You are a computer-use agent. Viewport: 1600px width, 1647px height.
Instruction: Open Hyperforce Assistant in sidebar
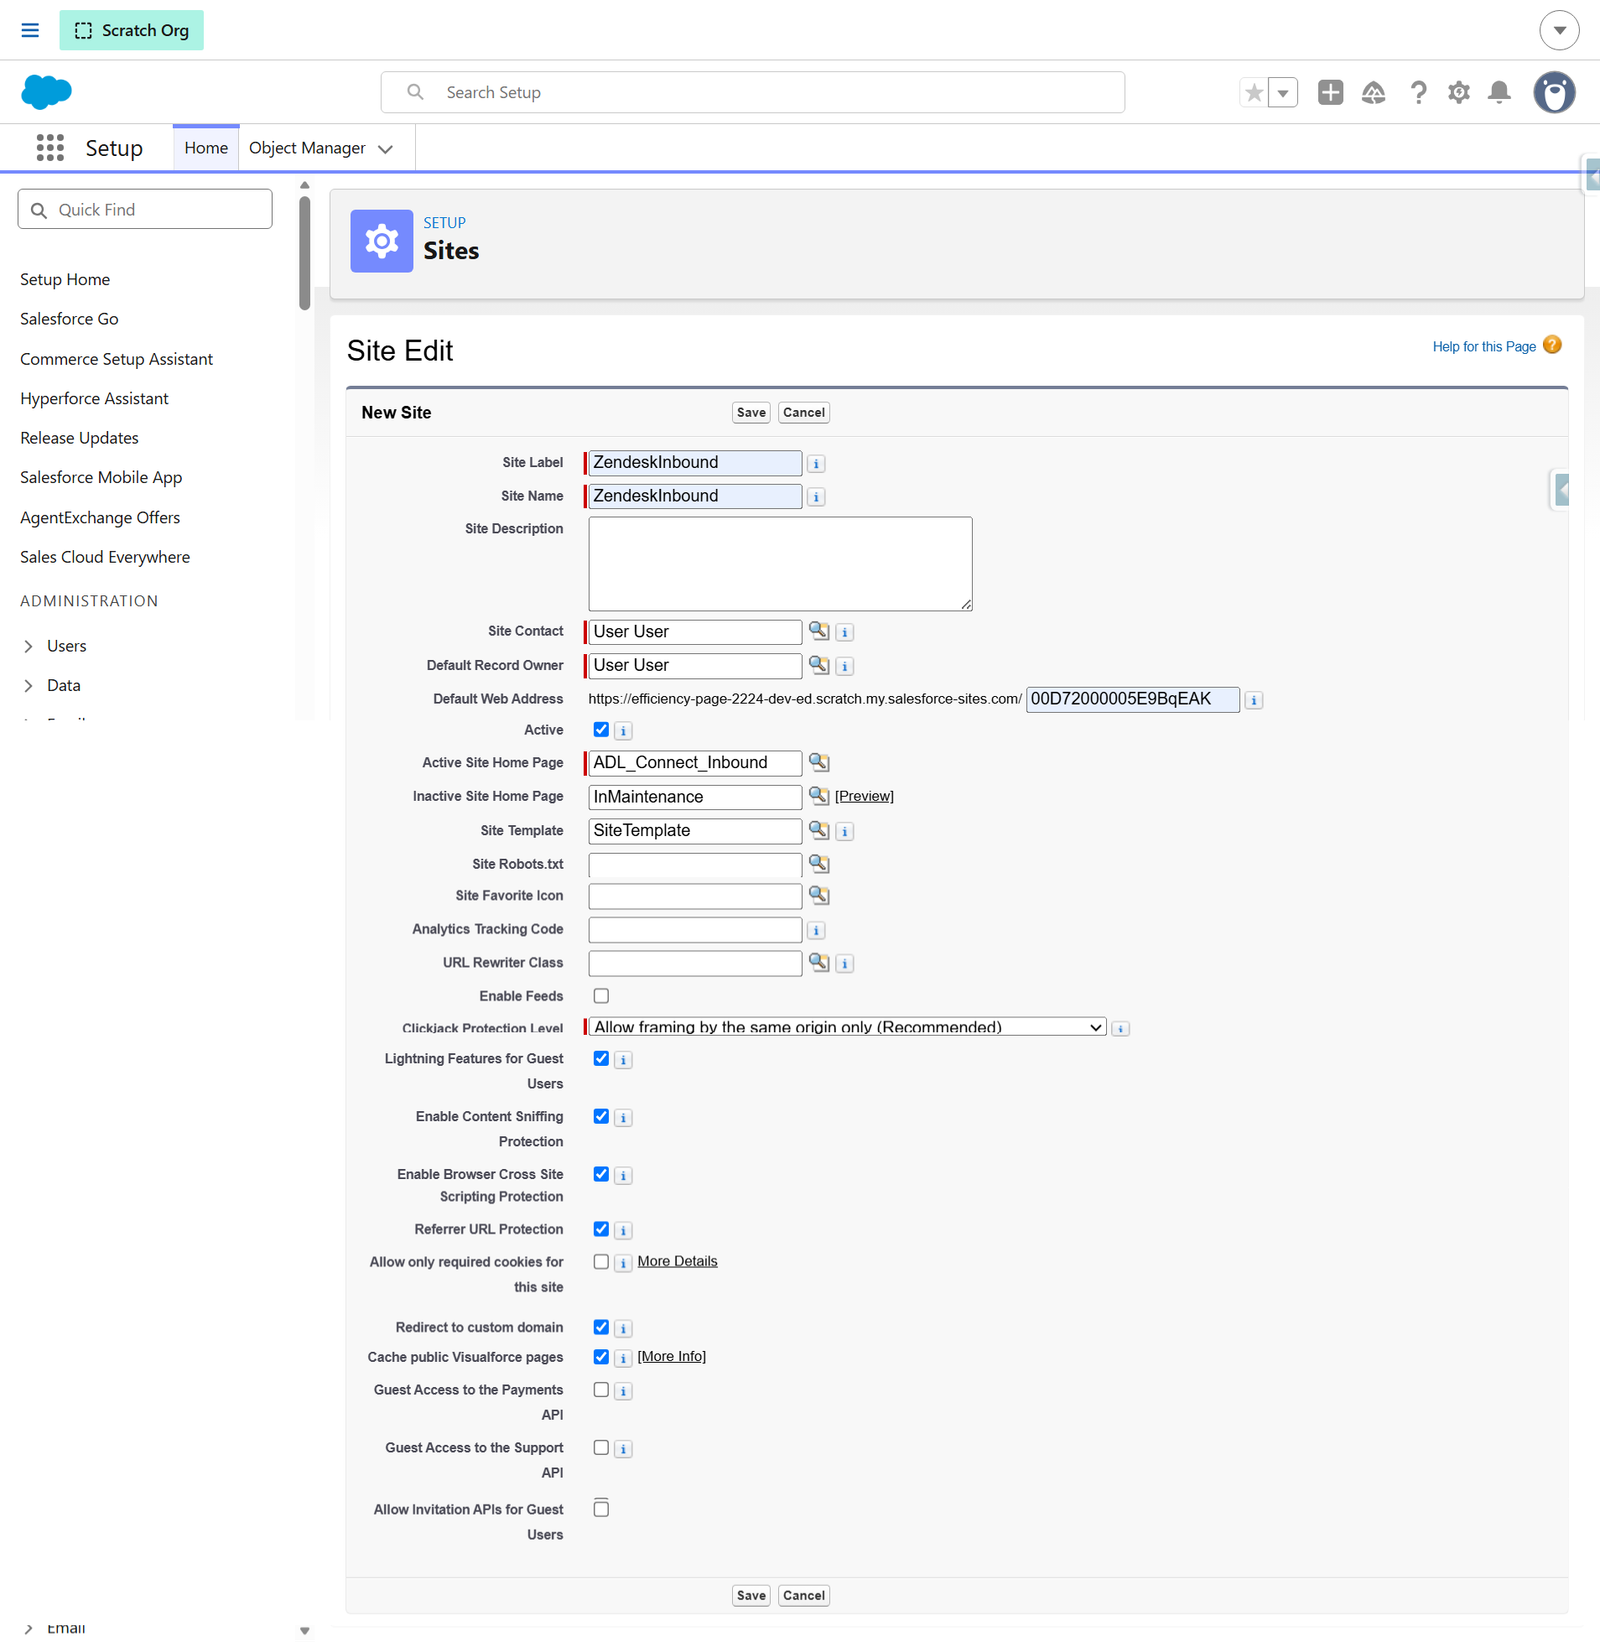pyautogui.click(x=94, y=399)
